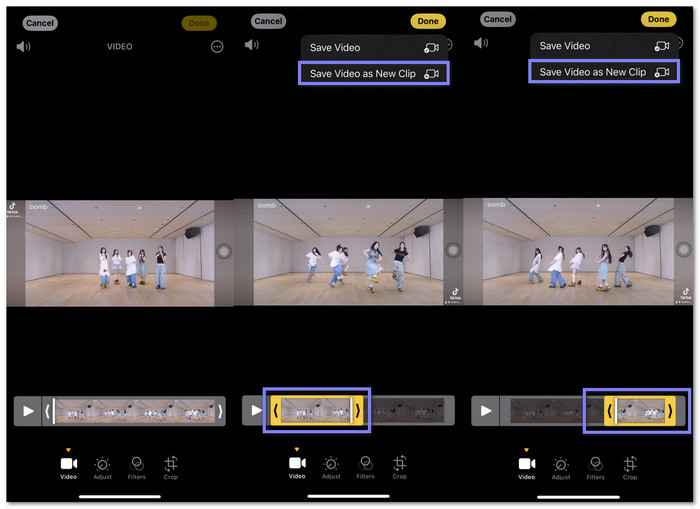
Task: Select the Crop icon in the right screen
Action: click(x=630, y=466)
